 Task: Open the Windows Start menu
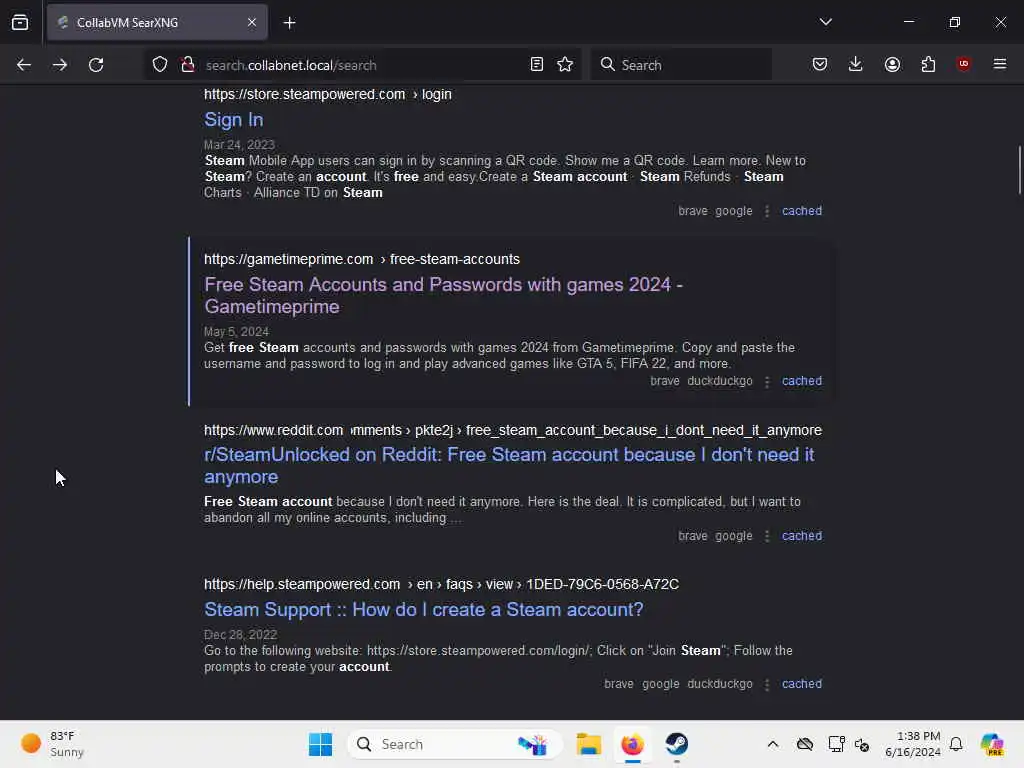pyautogui.click(x=320, y=744)
